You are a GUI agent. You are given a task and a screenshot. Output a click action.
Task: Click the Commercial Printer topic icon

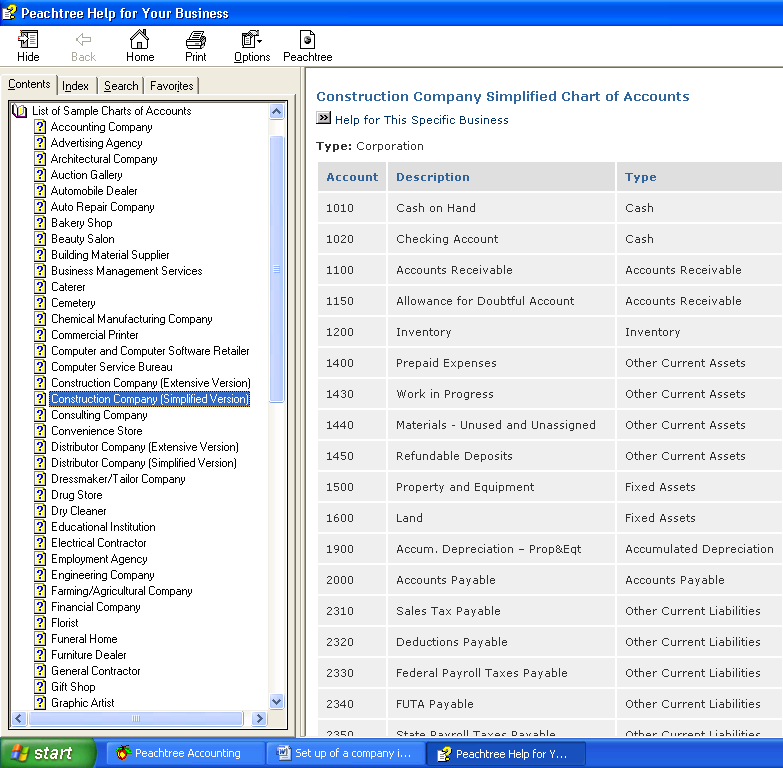40,335
